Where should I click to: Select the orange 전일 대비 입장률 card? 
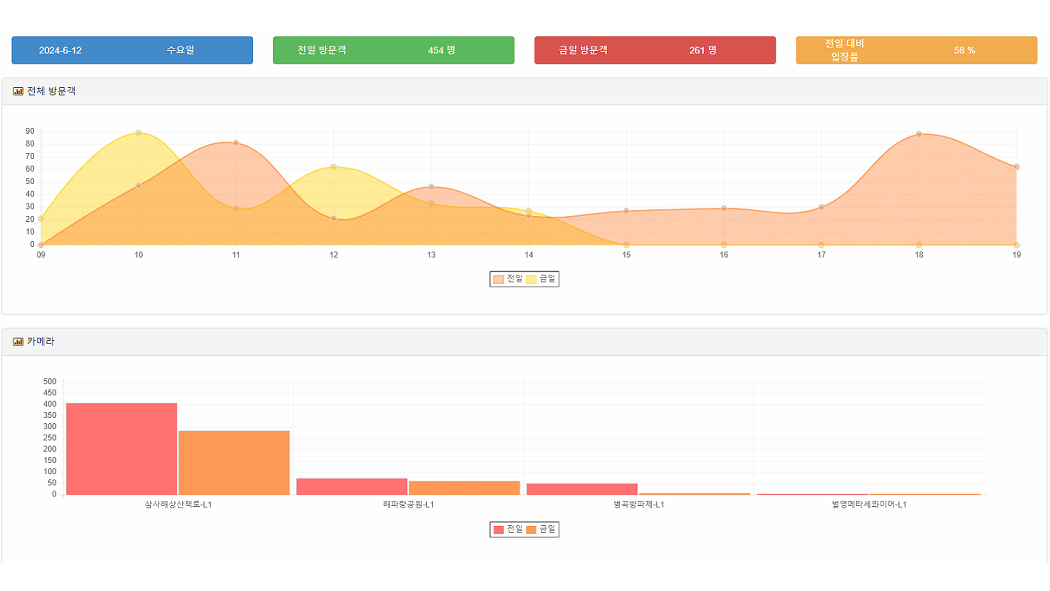(916, 50)
